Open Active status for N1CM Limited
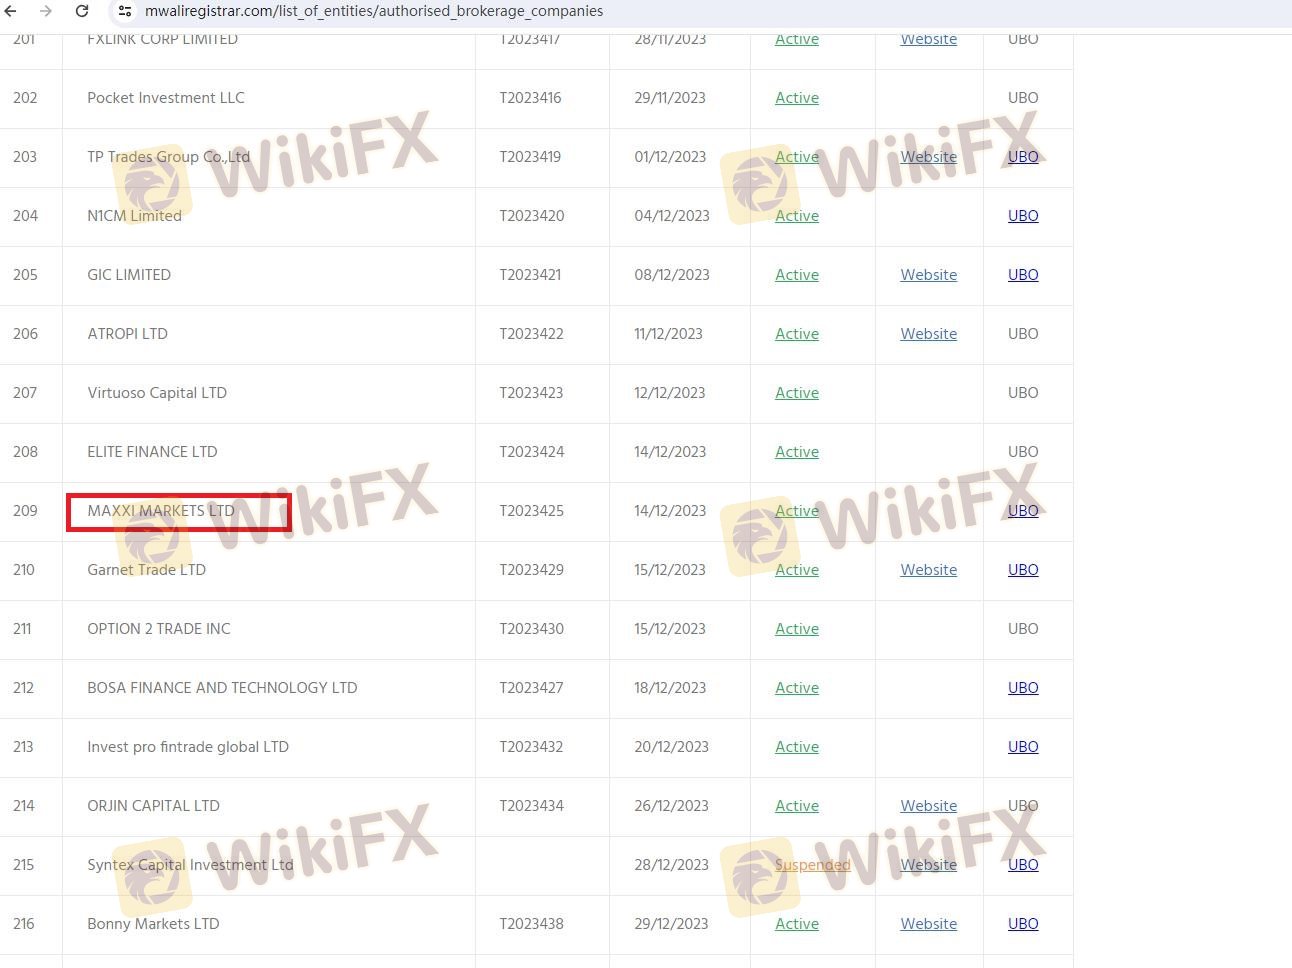The width and height of the screenshot is (1292, 968). 797,216
